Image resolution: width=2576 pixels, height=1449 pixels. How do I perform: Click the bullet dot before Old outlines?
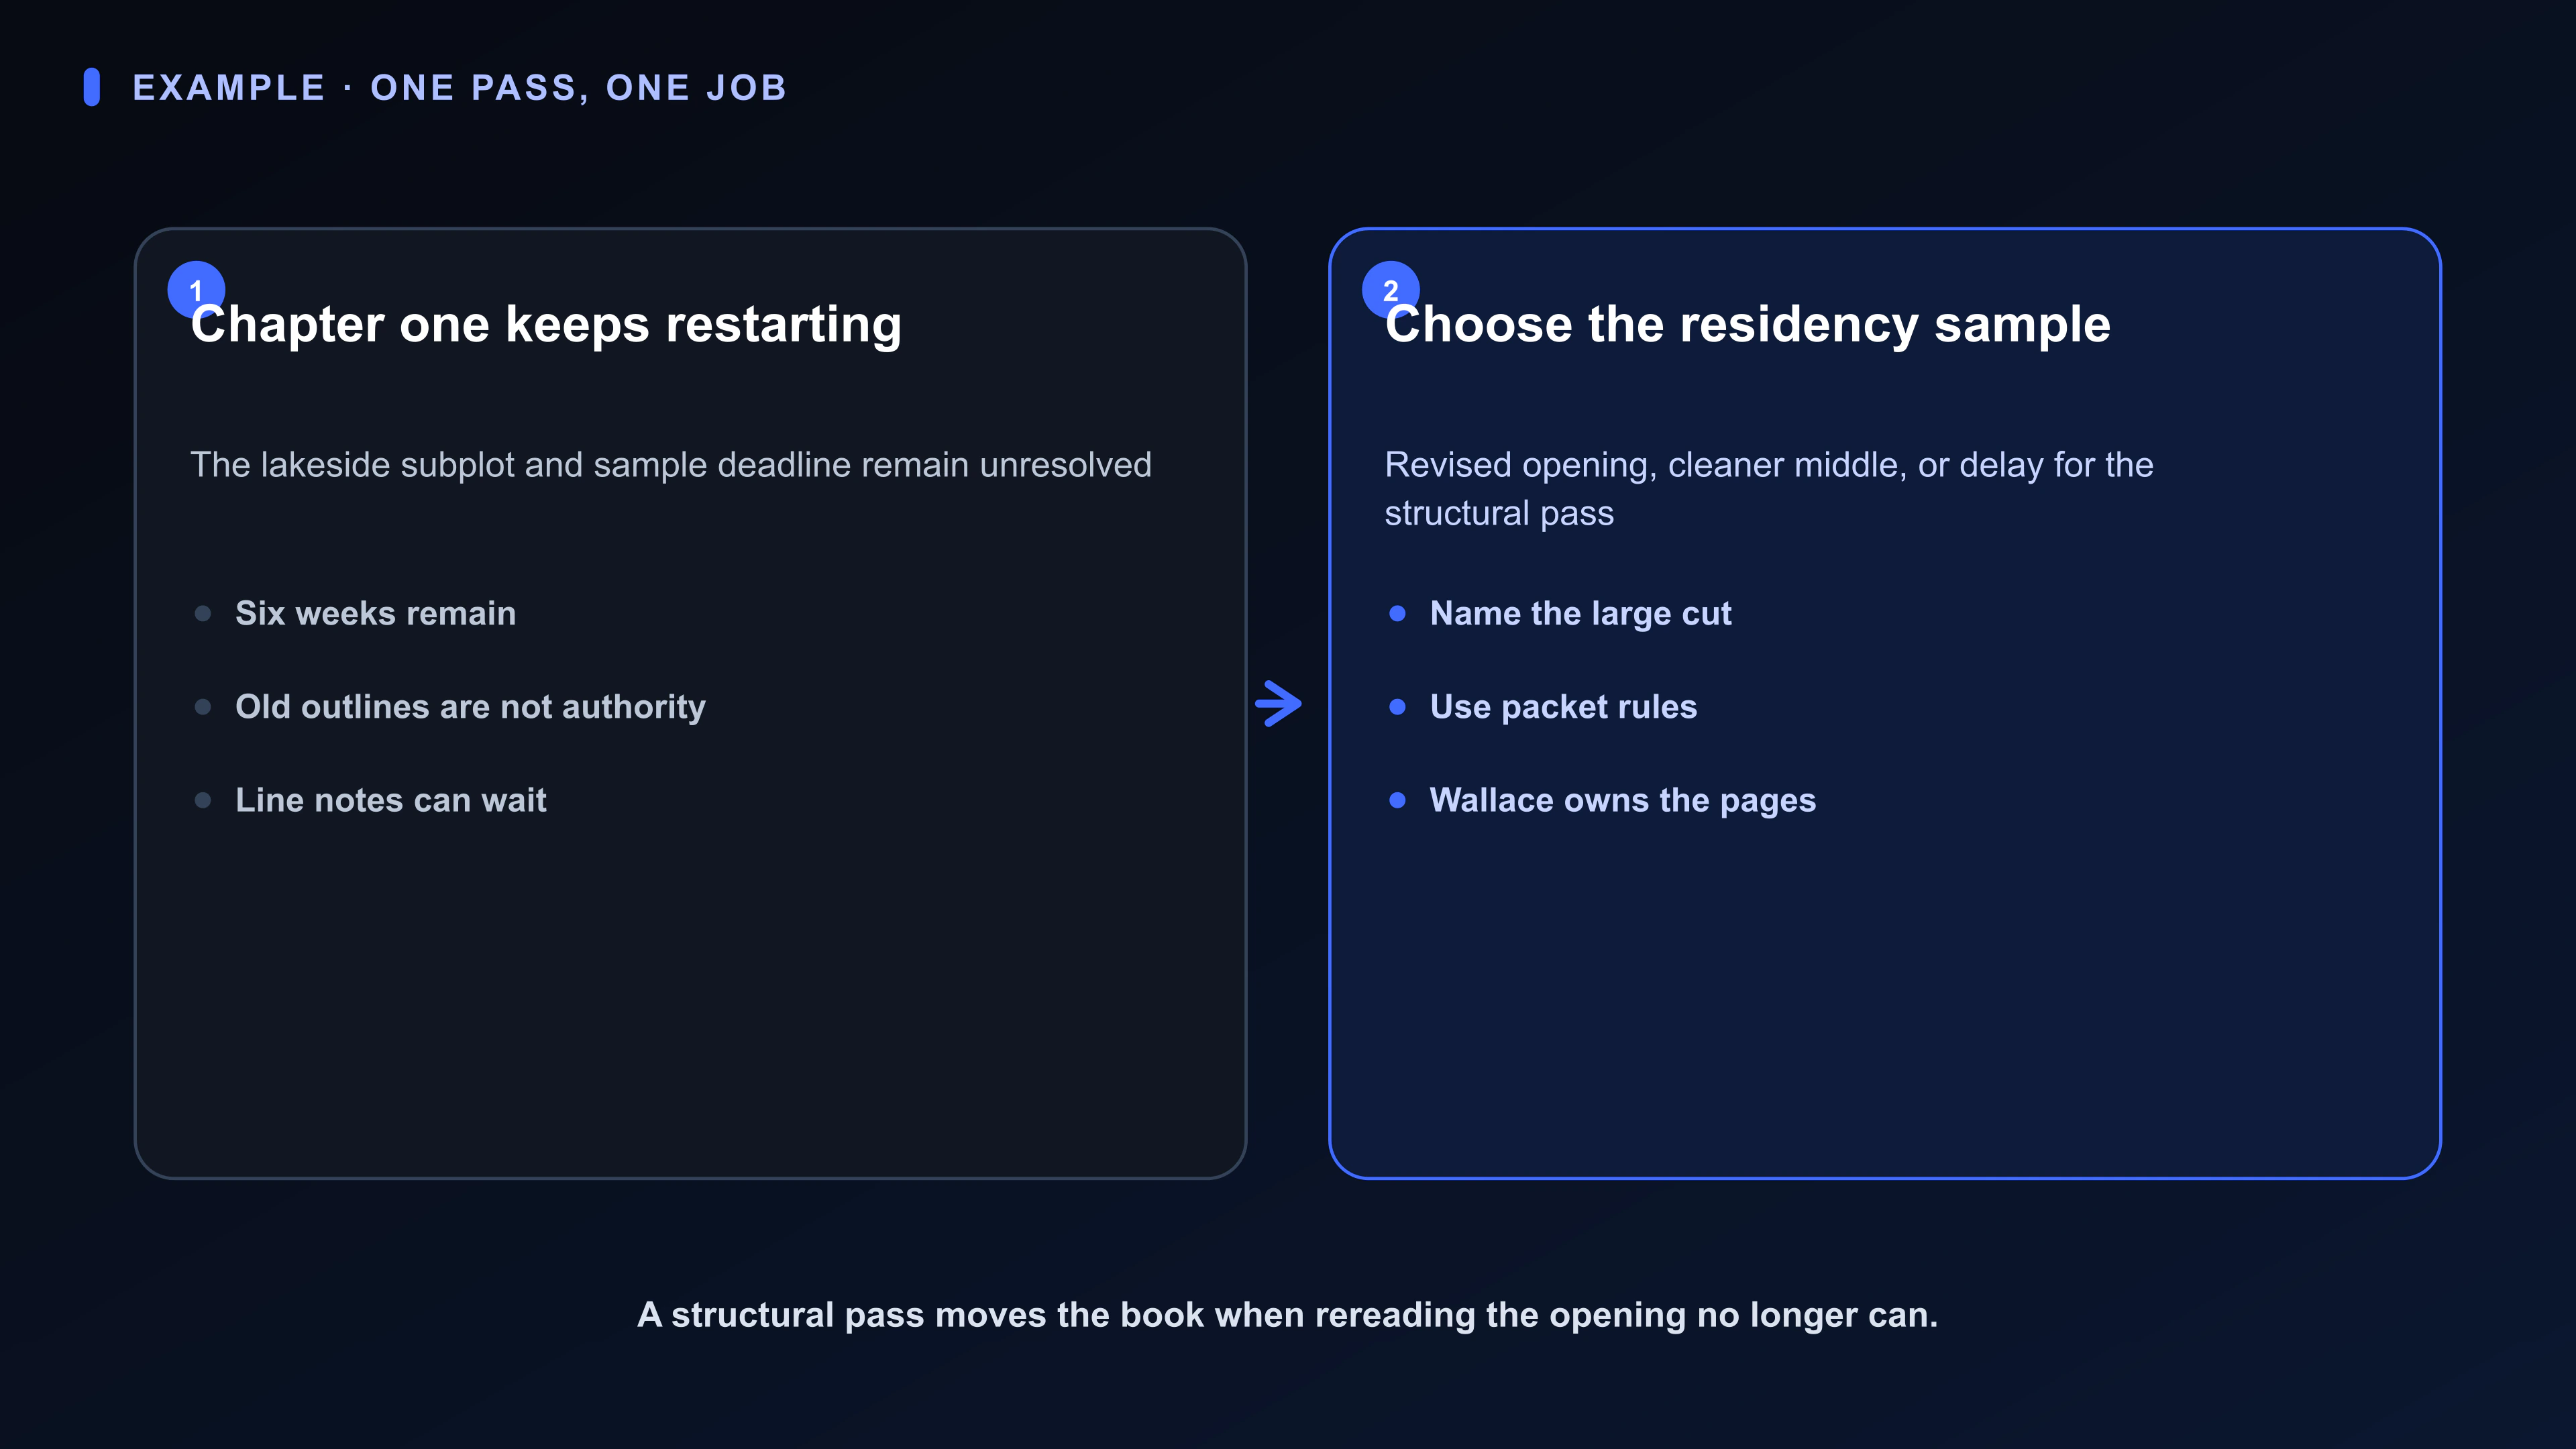tap(203, 707)
